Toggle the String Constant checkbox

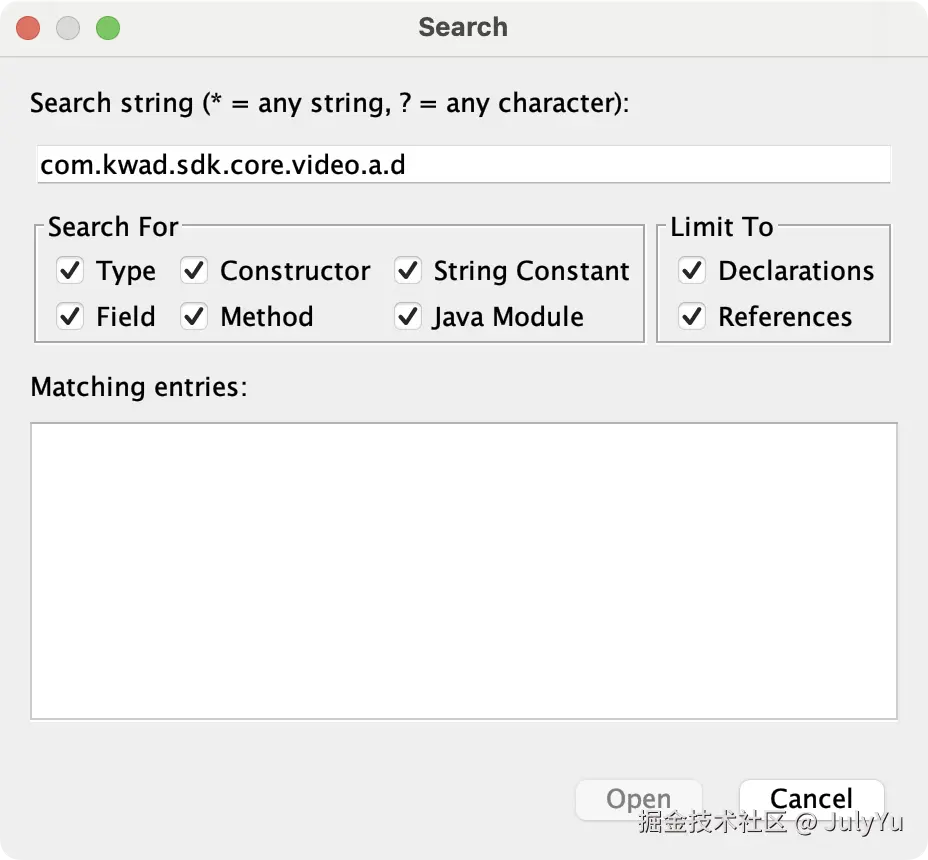tap(408, 271)
